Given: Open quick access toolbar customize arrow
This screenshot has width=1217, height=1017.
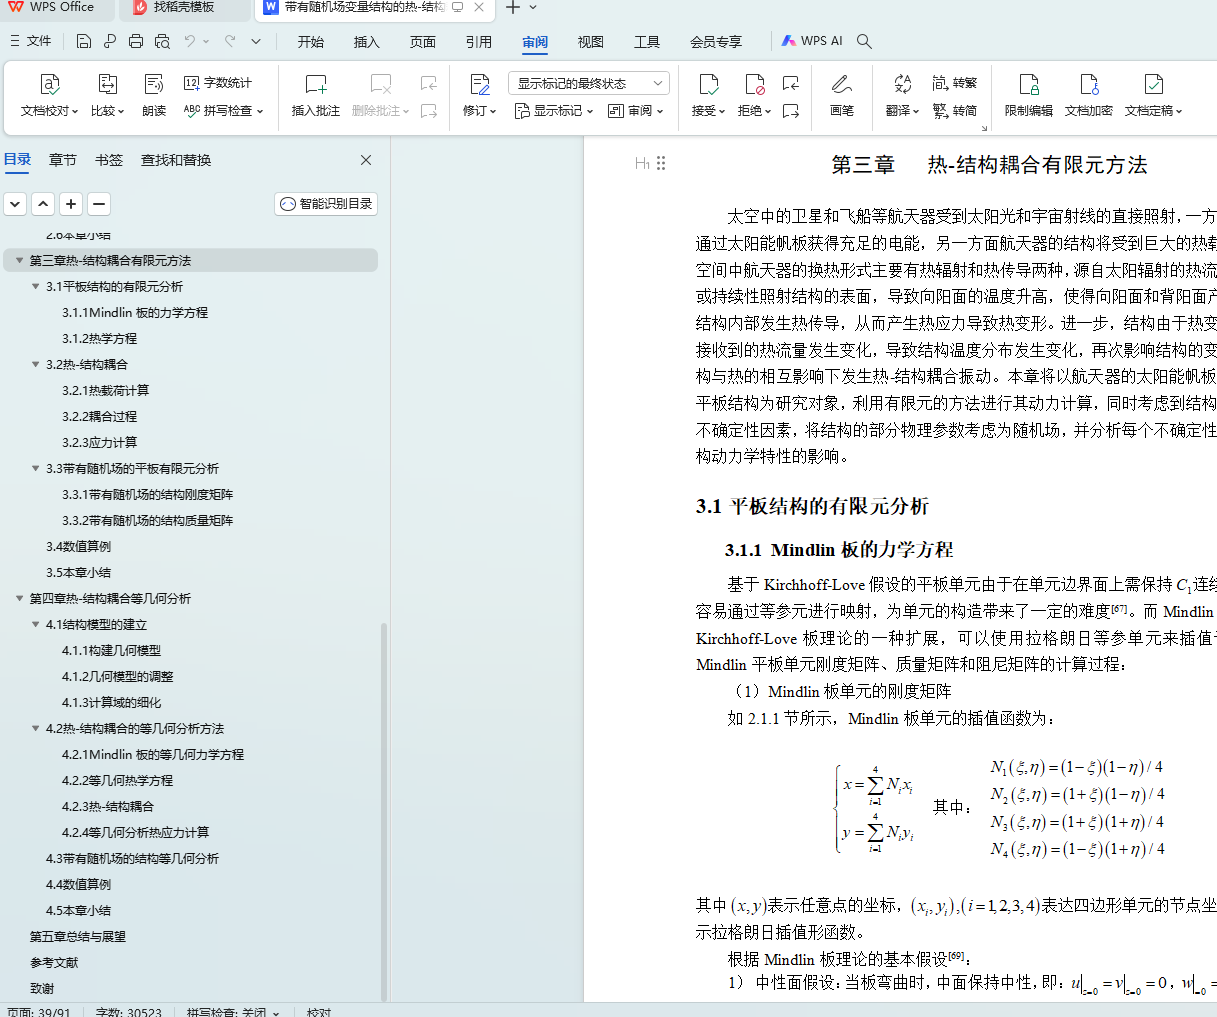Looking at the screenshot, I should (256, 41).
